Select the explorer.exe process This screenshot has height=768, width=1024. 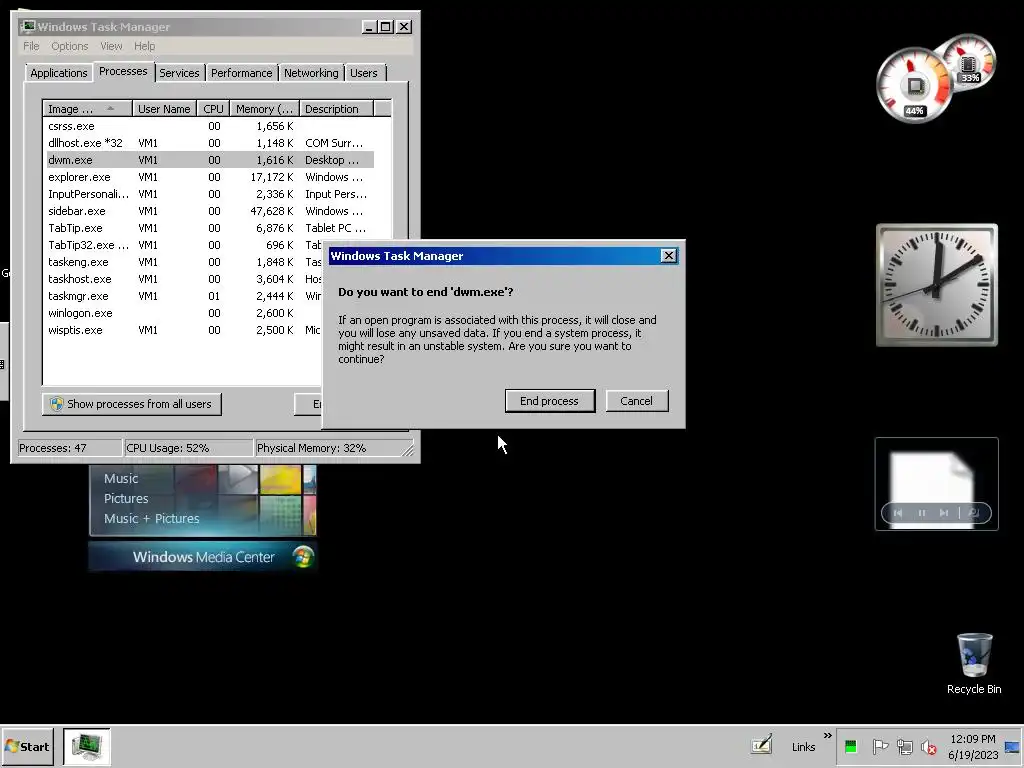point(210,177)
